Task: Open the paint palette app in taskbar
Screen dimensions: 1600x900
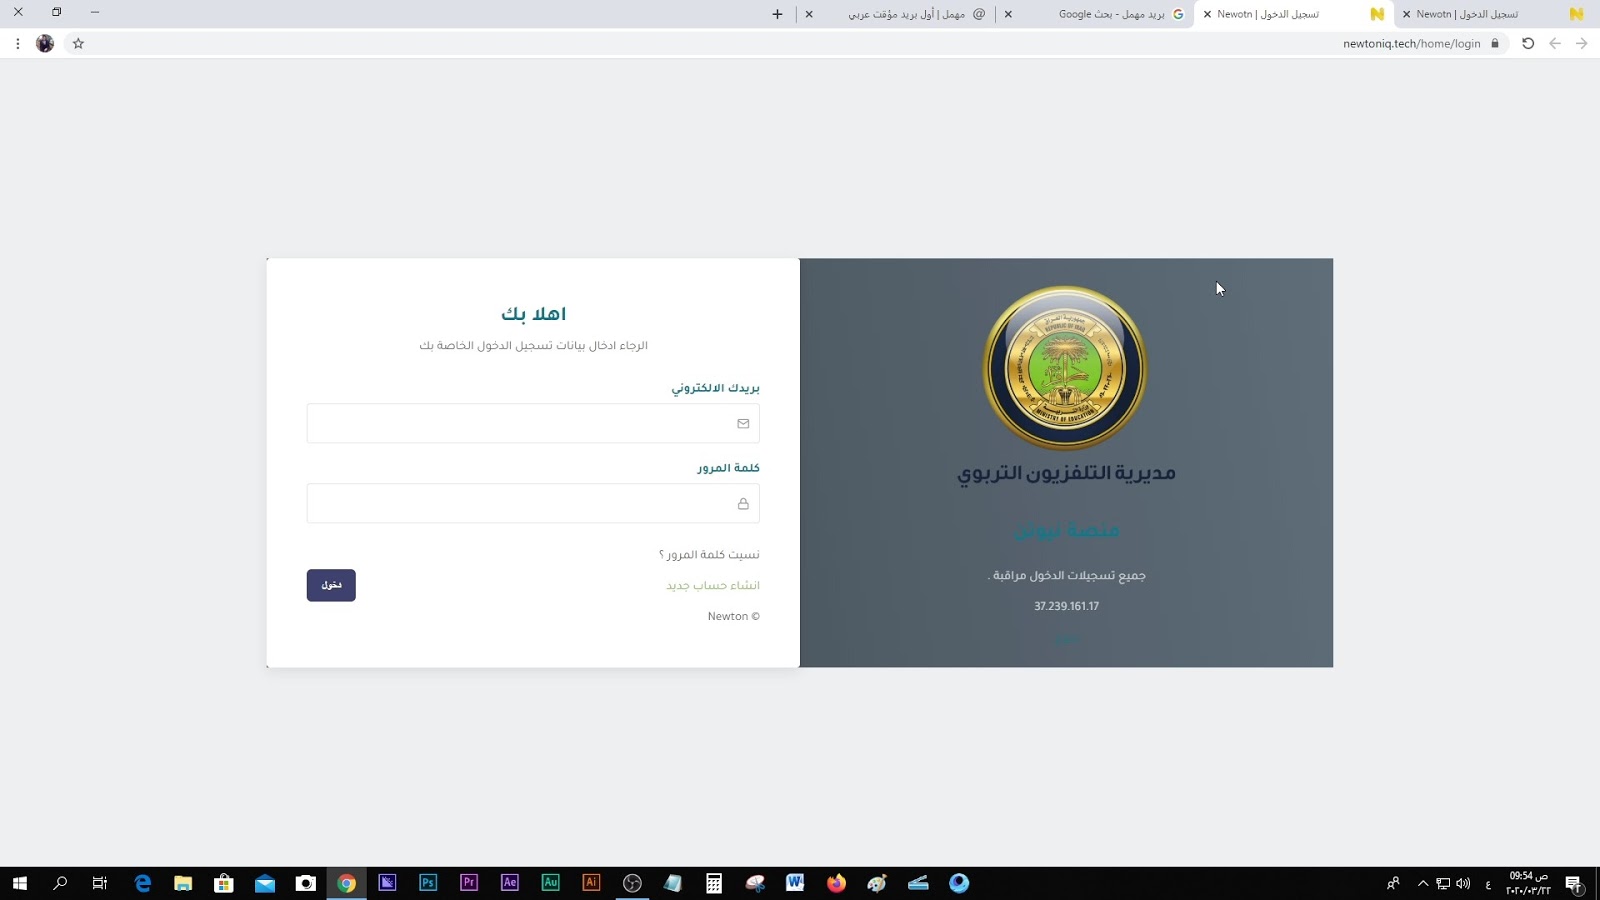Action: pos(877,883)
